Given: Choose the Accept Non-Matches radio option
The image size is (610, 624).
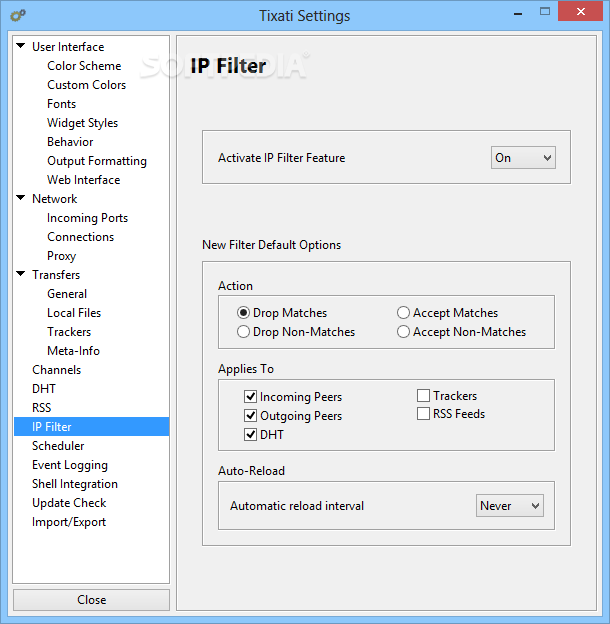Looking at the screenshot, I should (x=403, y=332).
